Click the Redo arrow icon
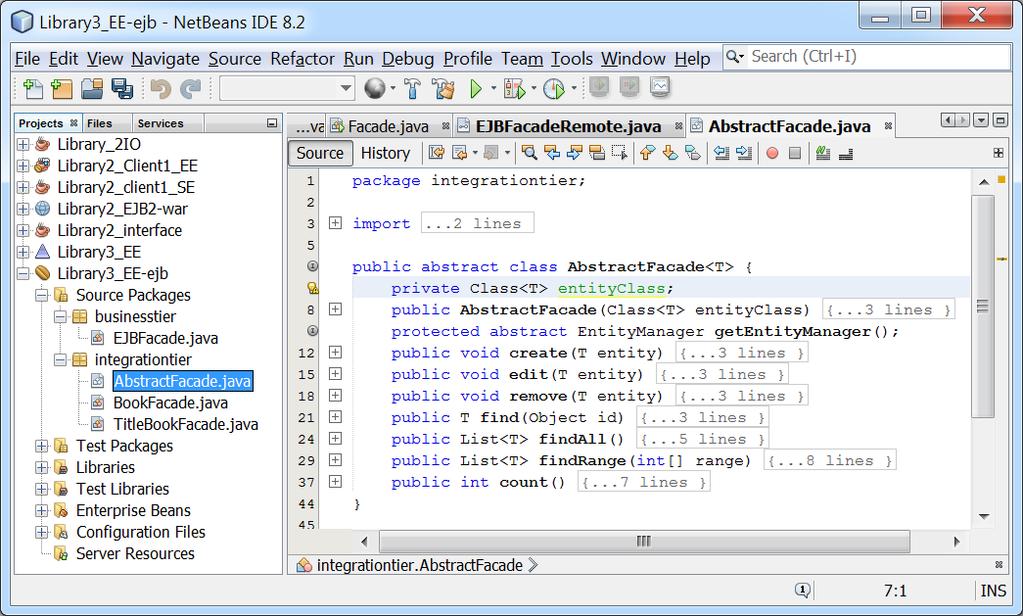This screenshot has width=1023, height=616. pyautogui.click(x=191, y=88)
